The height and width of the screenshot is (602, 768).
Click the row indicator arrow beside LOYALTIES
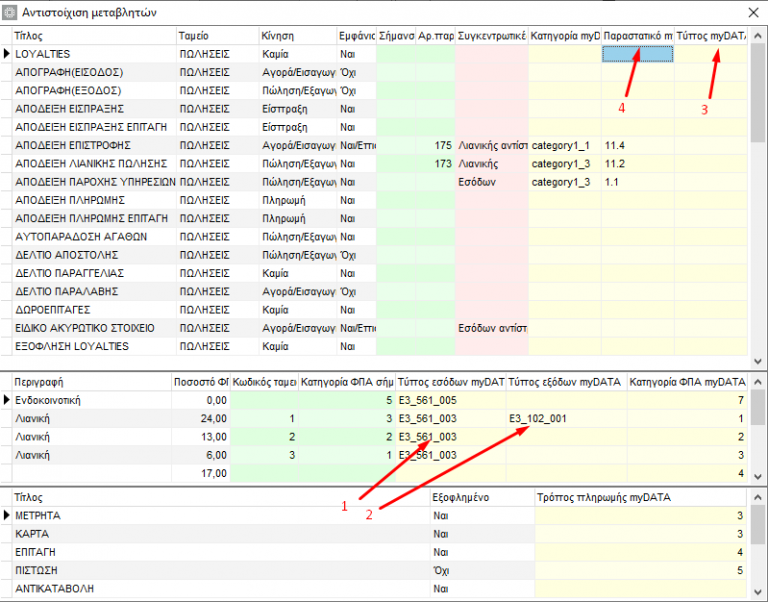point(6,54)
